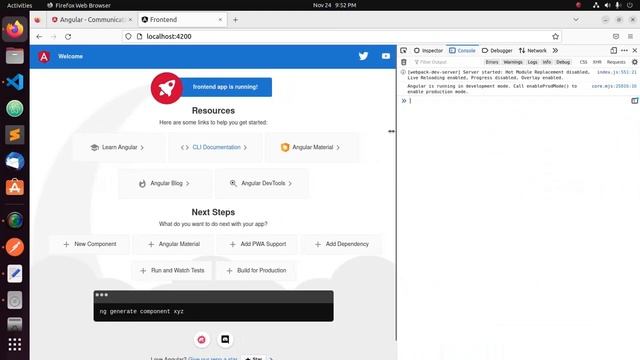Select Add Dependency button

tap(342, 244)
